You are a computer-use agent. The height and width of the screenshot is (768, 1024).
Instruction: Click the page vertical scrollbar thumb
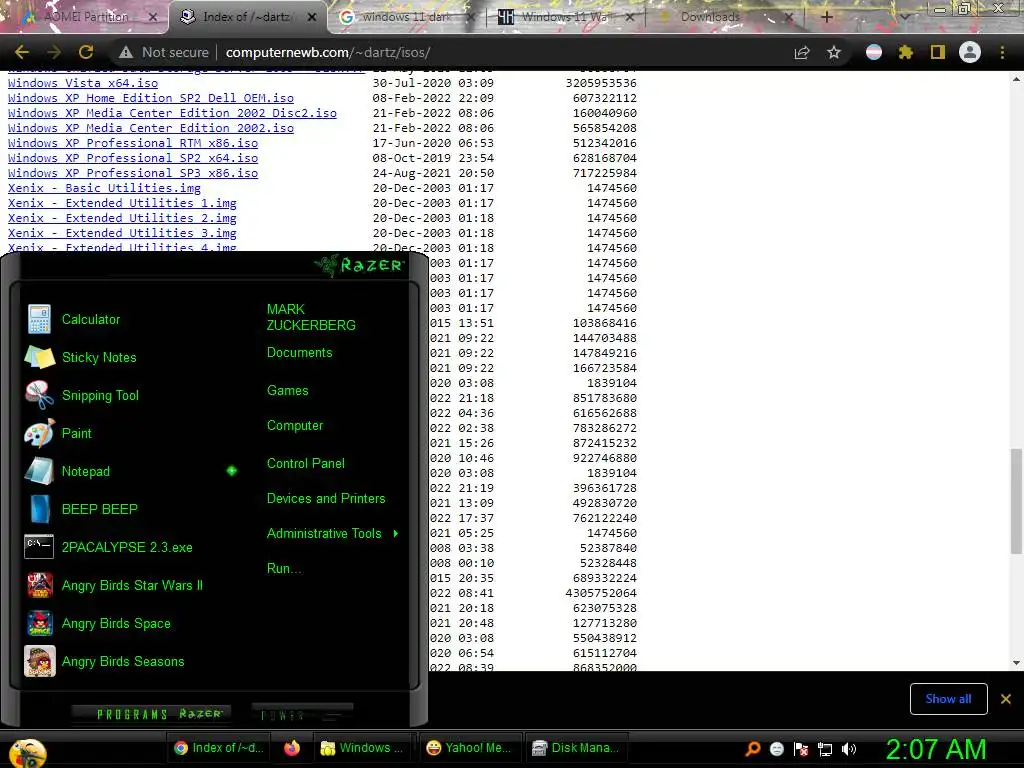pyautogui.click(x=1016, y=500)
